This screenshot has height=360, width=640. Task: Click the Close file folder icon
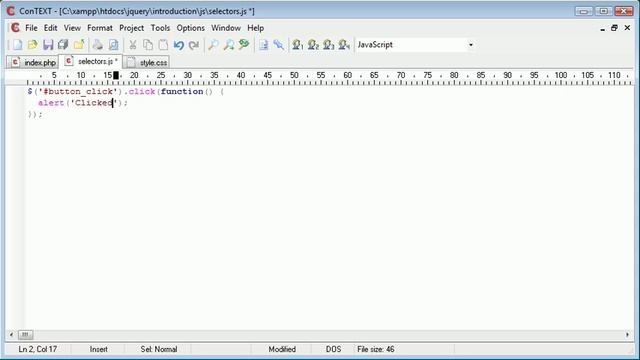pos(79,45)
